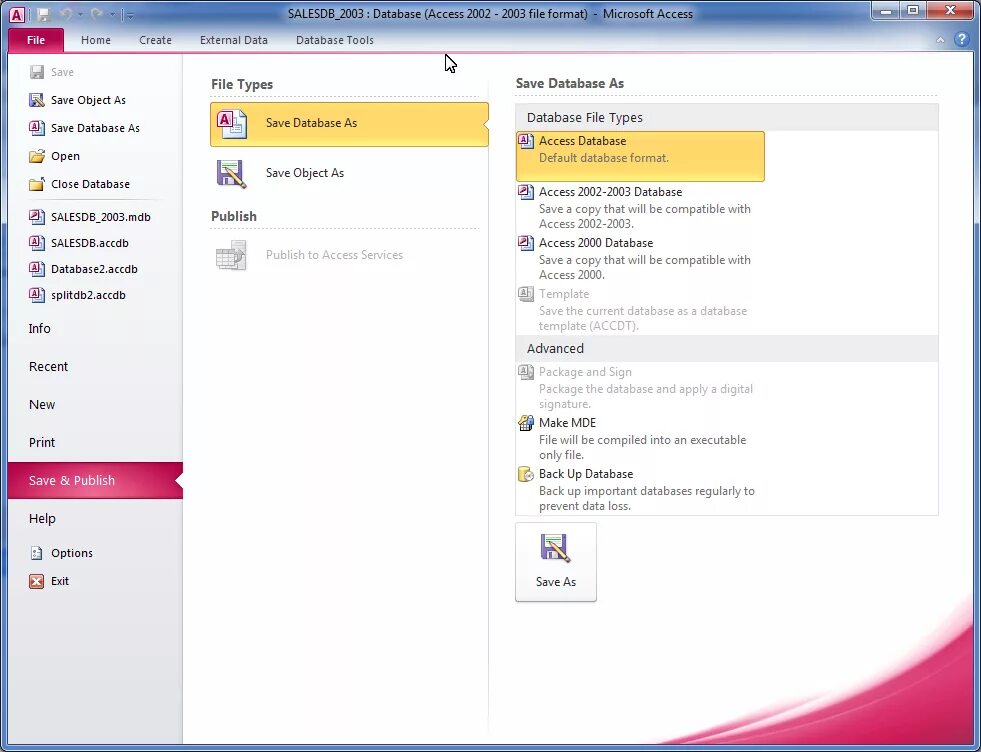Click the Save As button
This screenshot has height=752, width=981.
point(556,562)
